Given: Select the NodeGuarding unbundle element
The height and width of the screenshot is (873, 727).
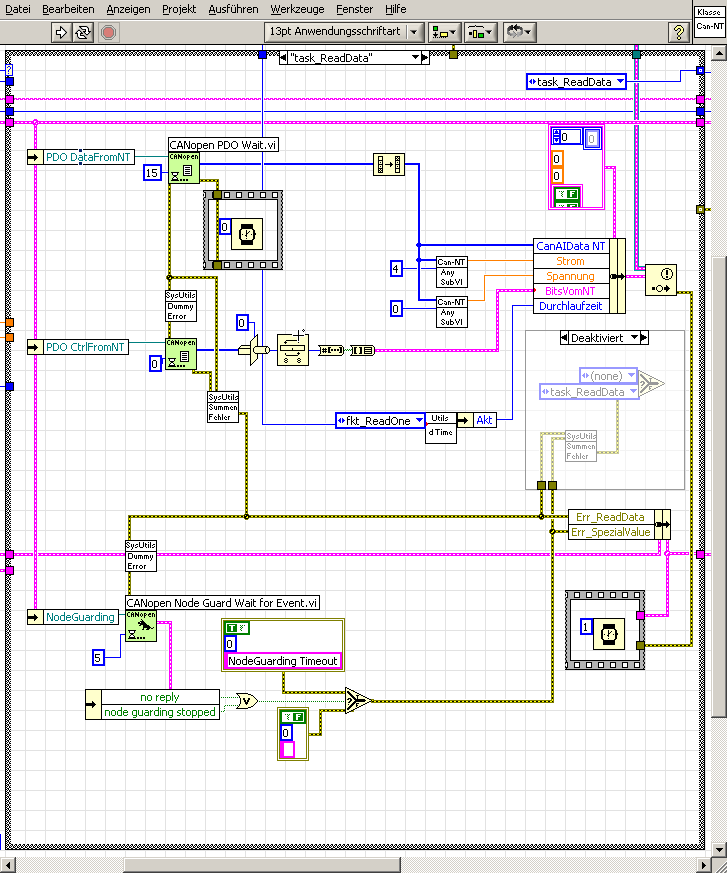Looking at the screenshot, I should click(80, 617).
